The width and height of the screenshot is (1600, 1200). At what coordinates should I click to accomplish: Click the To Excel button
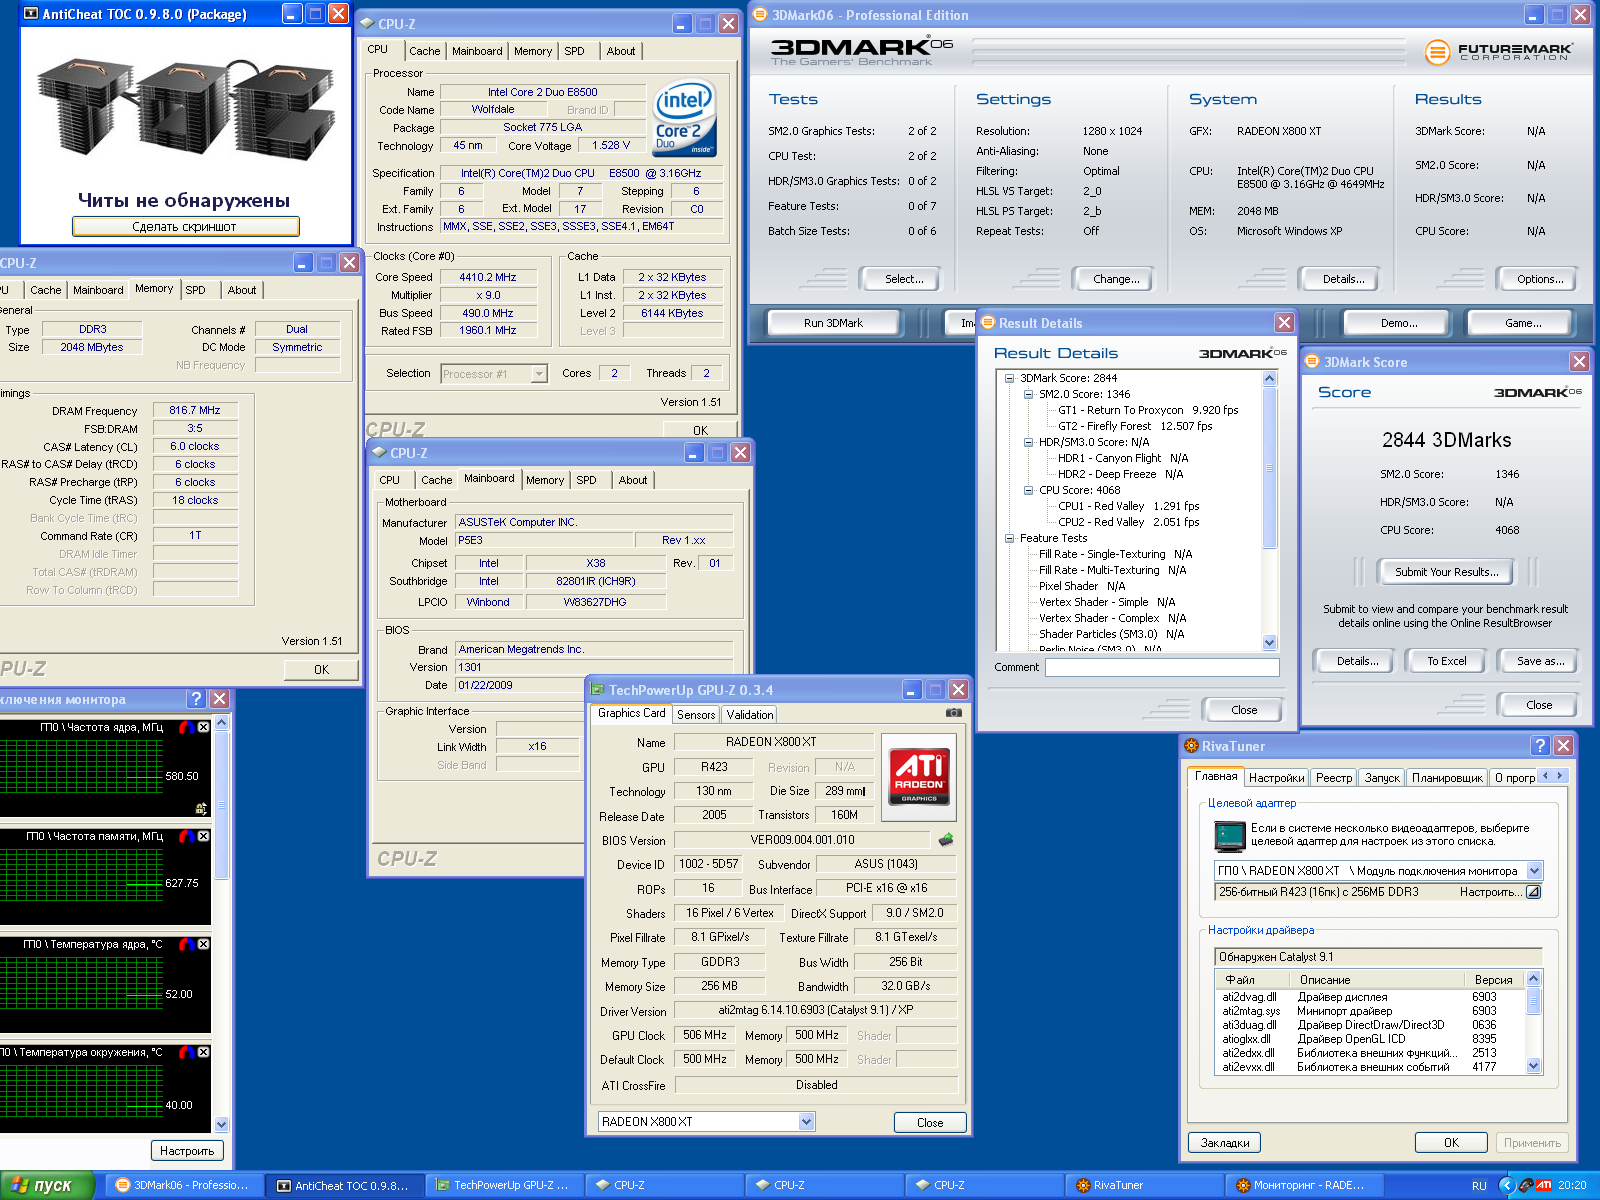point(1446,661)
